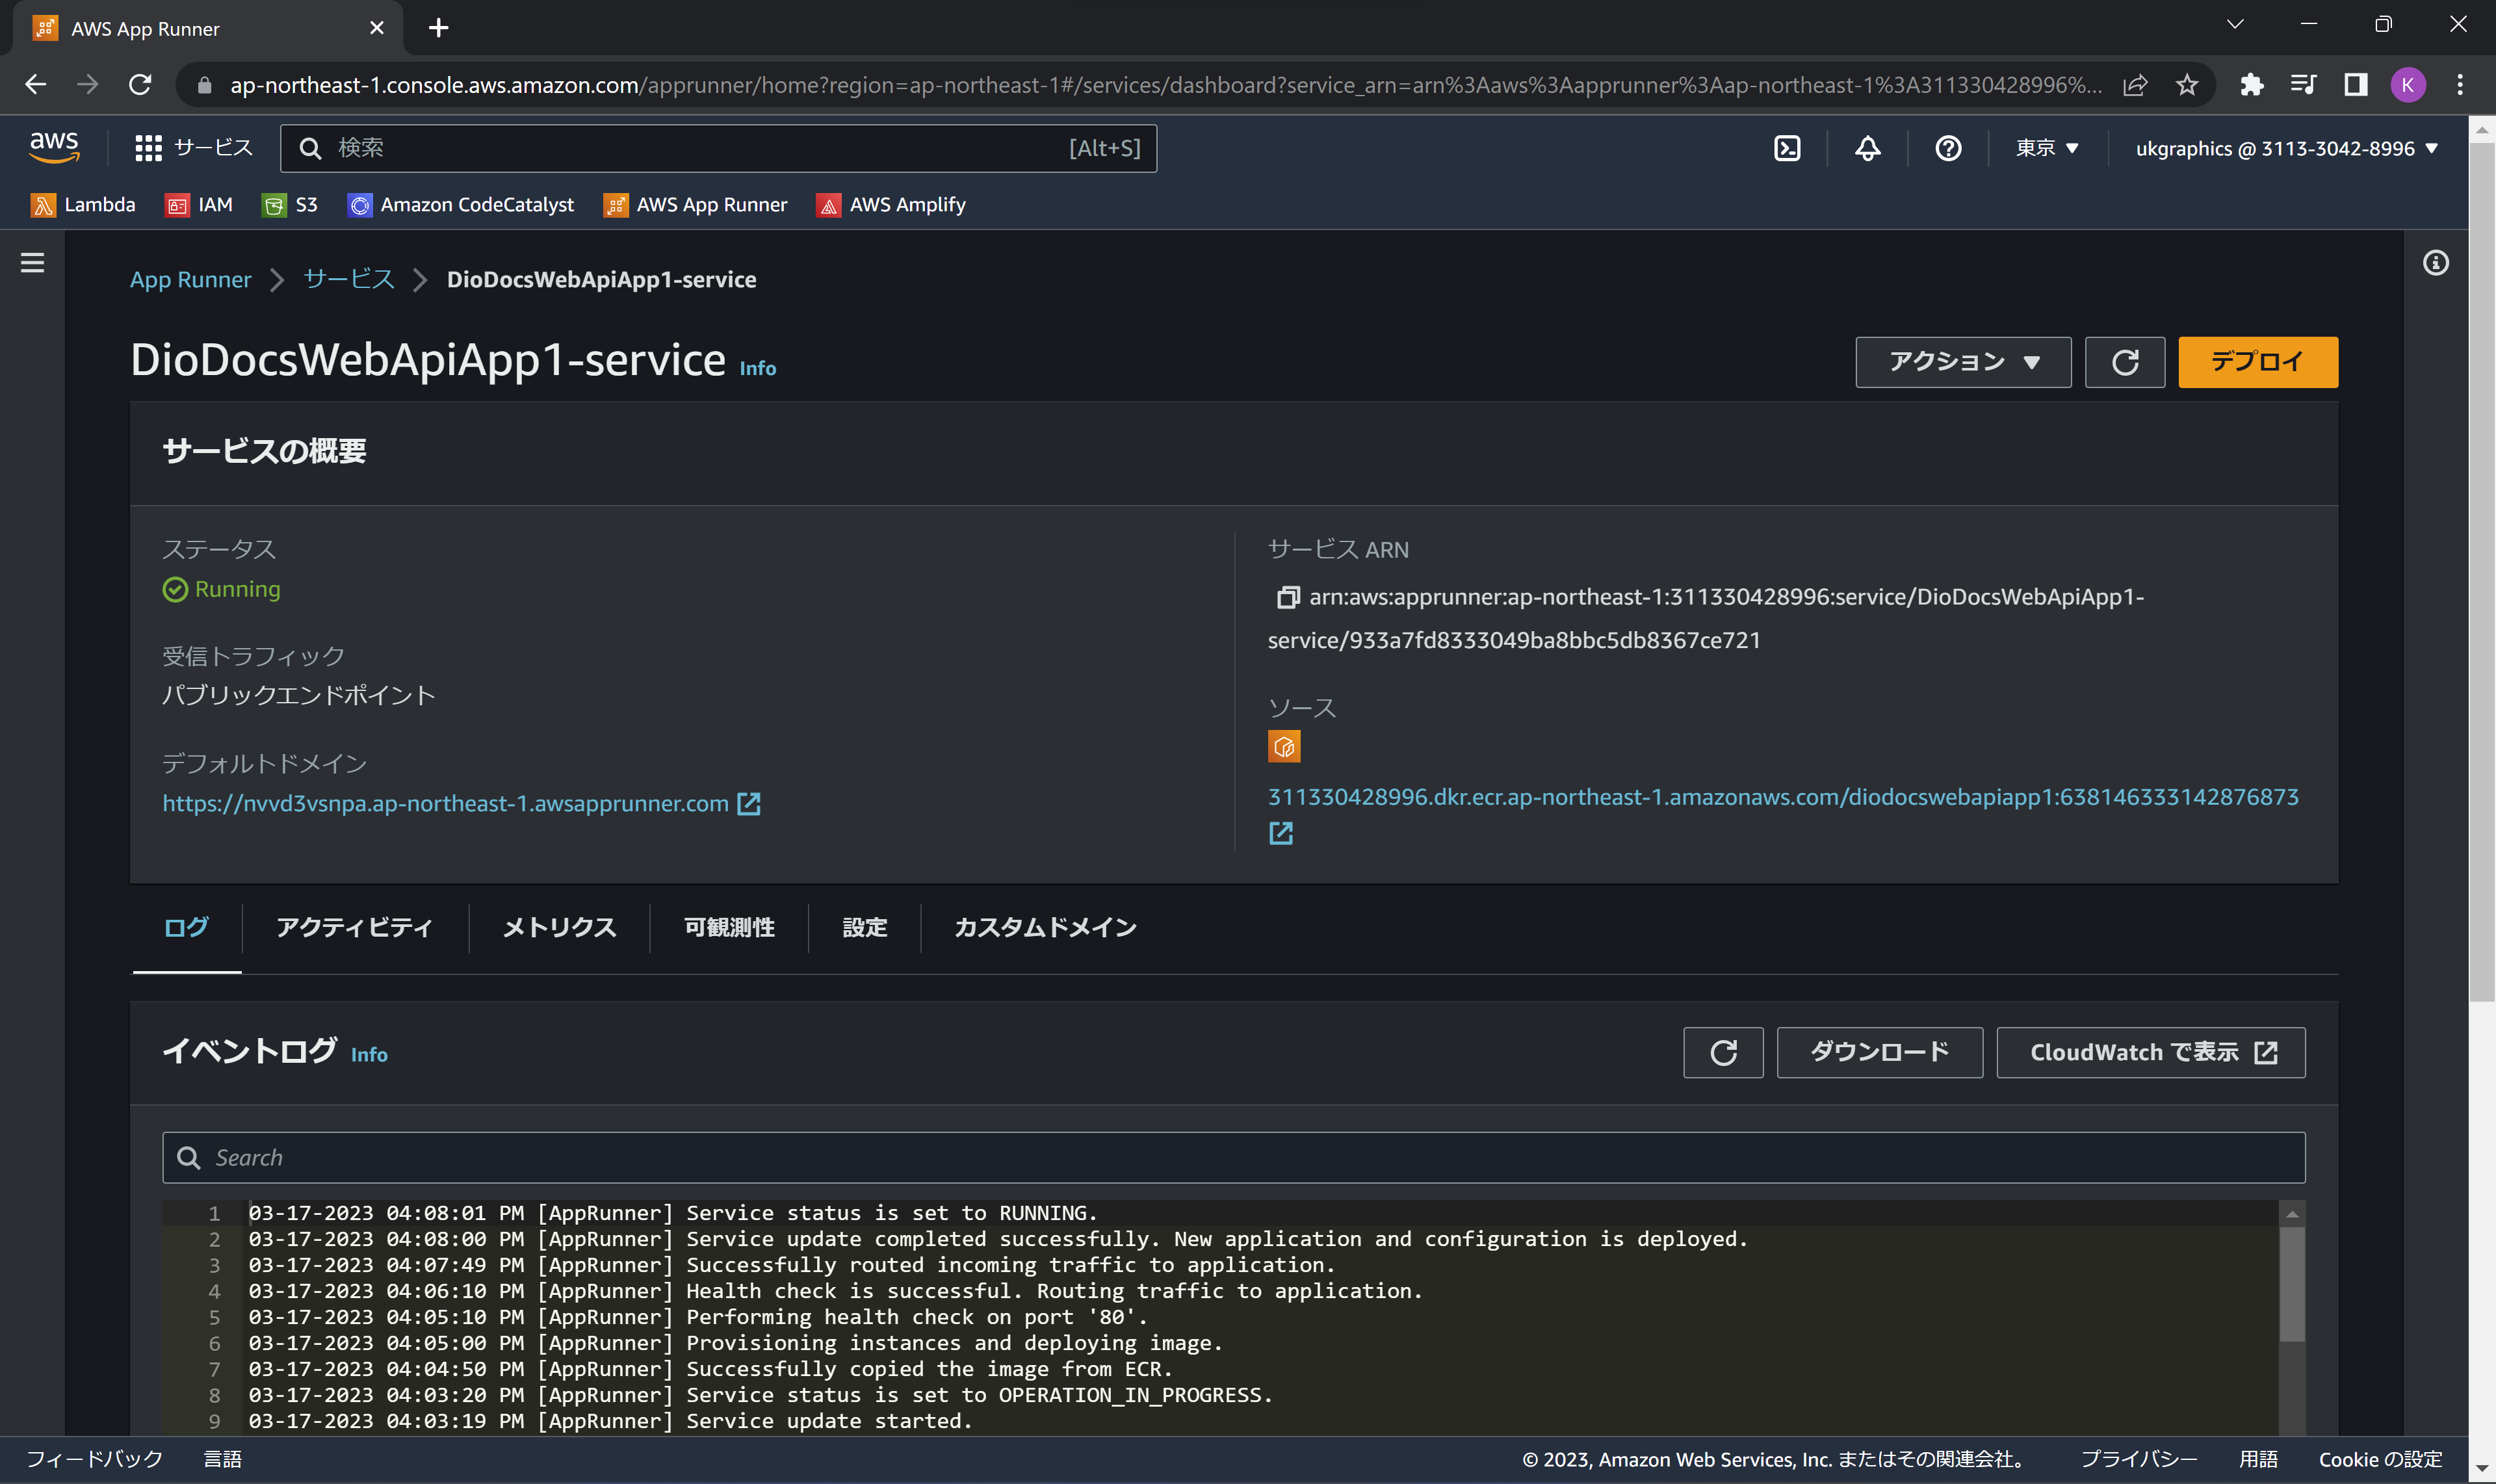Switch to the カスタムドメイン tab

pyautogui.click(x=1045, y=927)
